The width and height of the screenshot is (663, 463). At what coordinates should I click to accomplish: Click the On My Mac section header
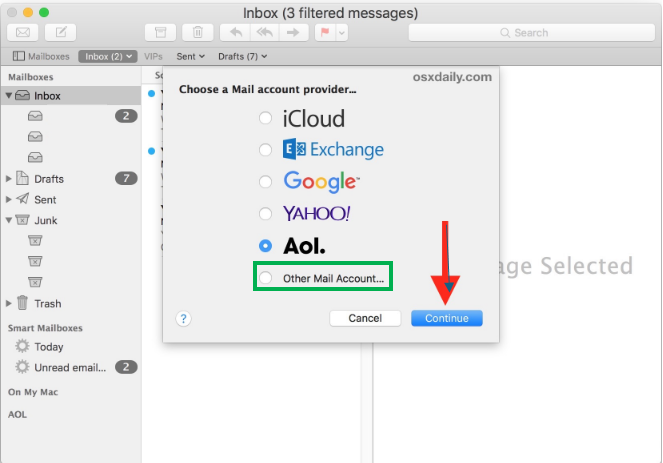click(33, 392)
